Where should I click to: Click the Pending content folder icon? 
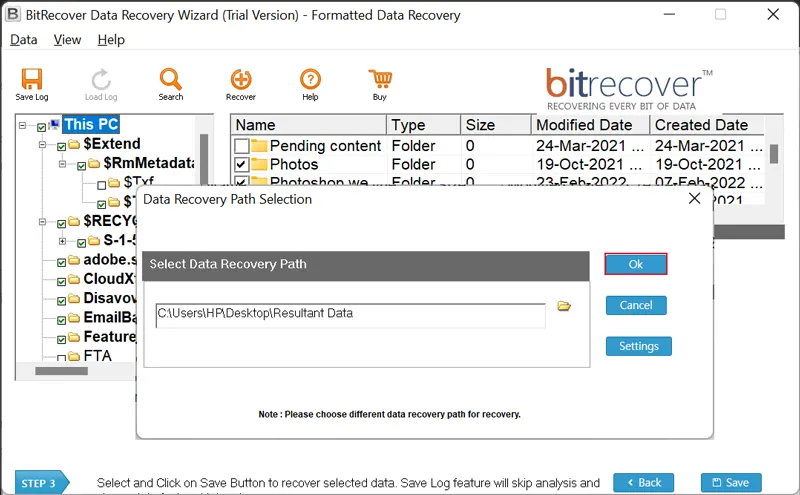(x=259, y=146)
